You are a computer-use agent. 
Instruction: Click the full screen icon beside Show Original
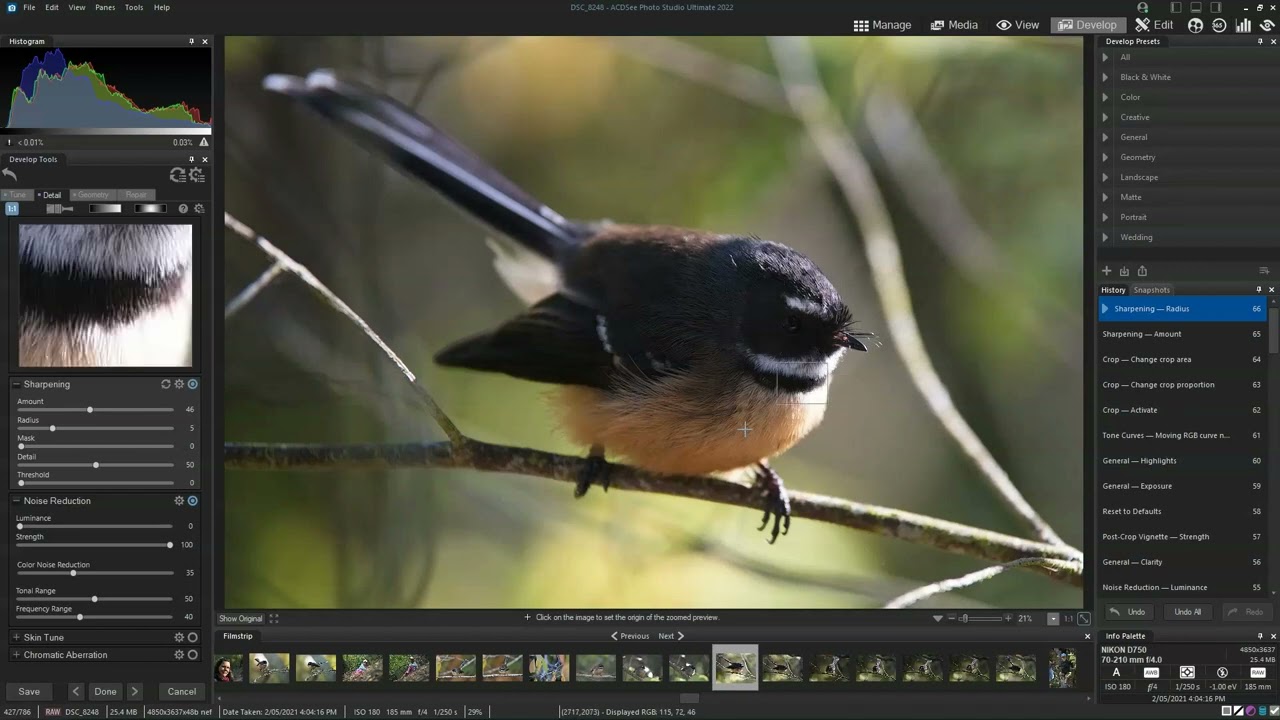[x=274, y=618]
